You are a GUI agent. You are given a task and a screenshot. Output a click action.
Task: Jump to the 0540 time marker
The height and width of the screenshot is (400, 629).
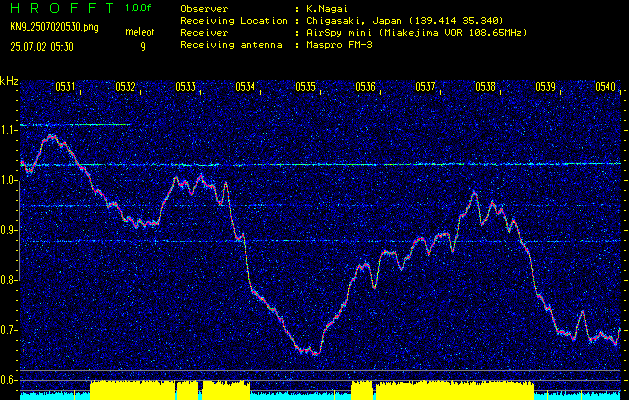pos(605,86)
